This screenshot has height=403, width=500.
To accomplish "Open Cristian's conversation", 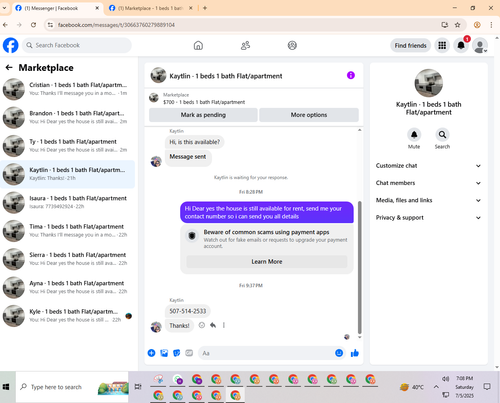I will click(x=68, y=89).
